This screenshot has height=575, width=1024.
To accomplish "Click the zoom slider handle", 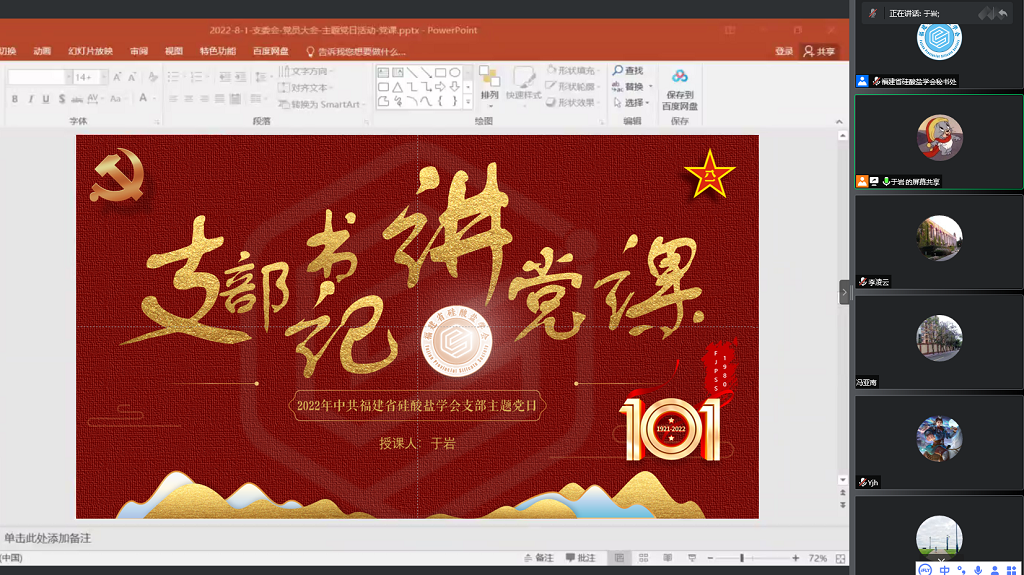I will coord(742,558).
